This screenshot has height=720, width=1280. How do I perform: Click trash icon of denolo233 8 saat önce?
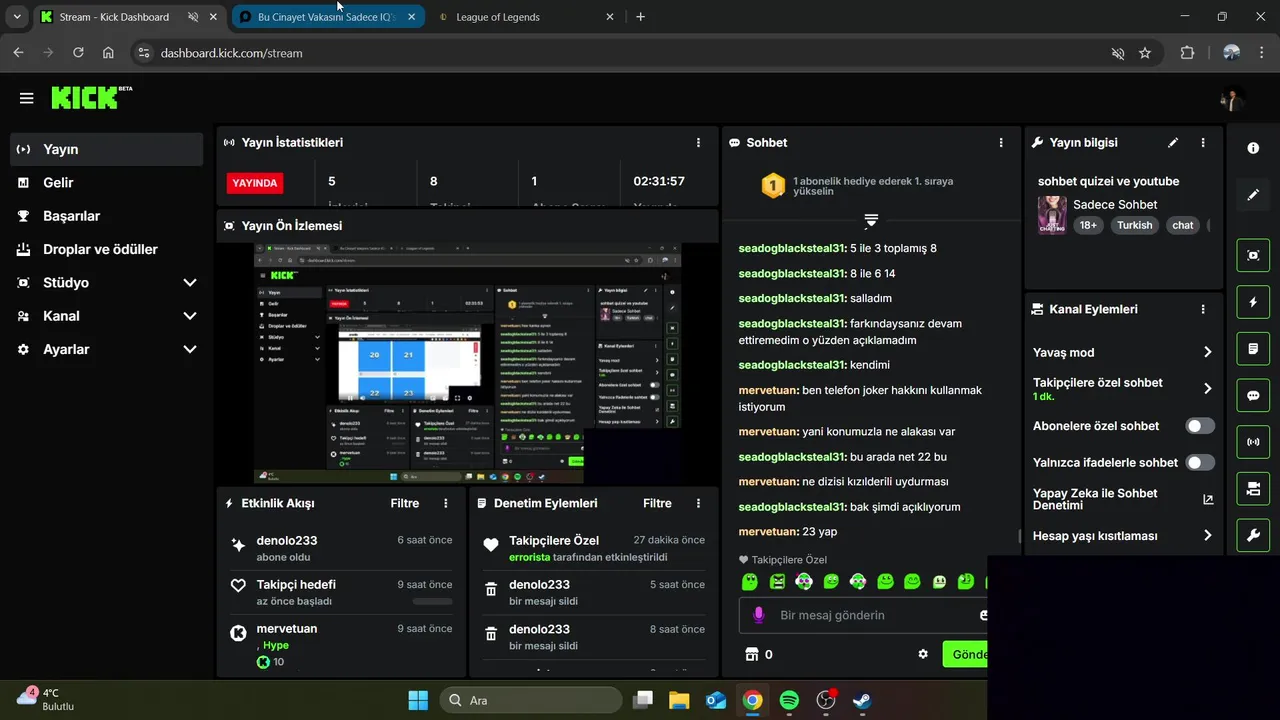coord(491,635)
